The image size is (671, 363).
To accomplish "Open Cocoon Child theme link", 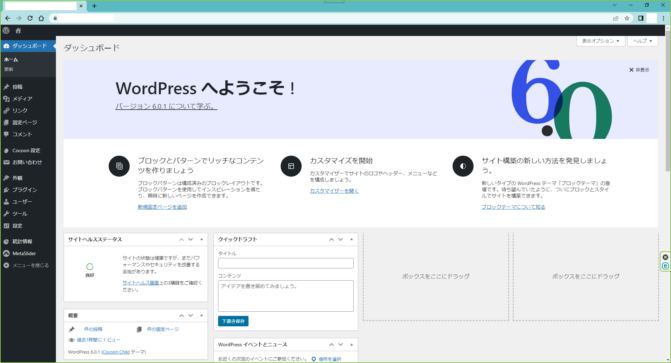I will point(116,352).
